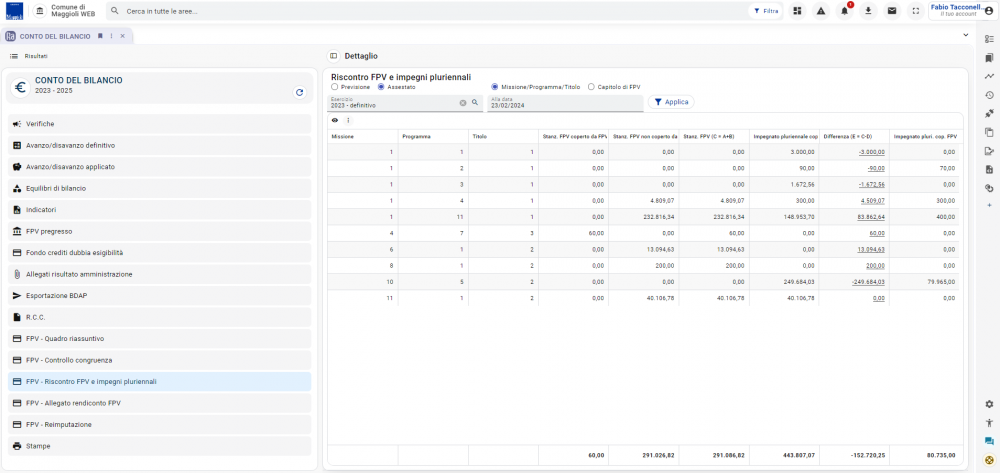This screenshot has width=1000, height=473.
Task: Click difference link 13.094,63
Action: pyautogui.click(x=871, y=249)
